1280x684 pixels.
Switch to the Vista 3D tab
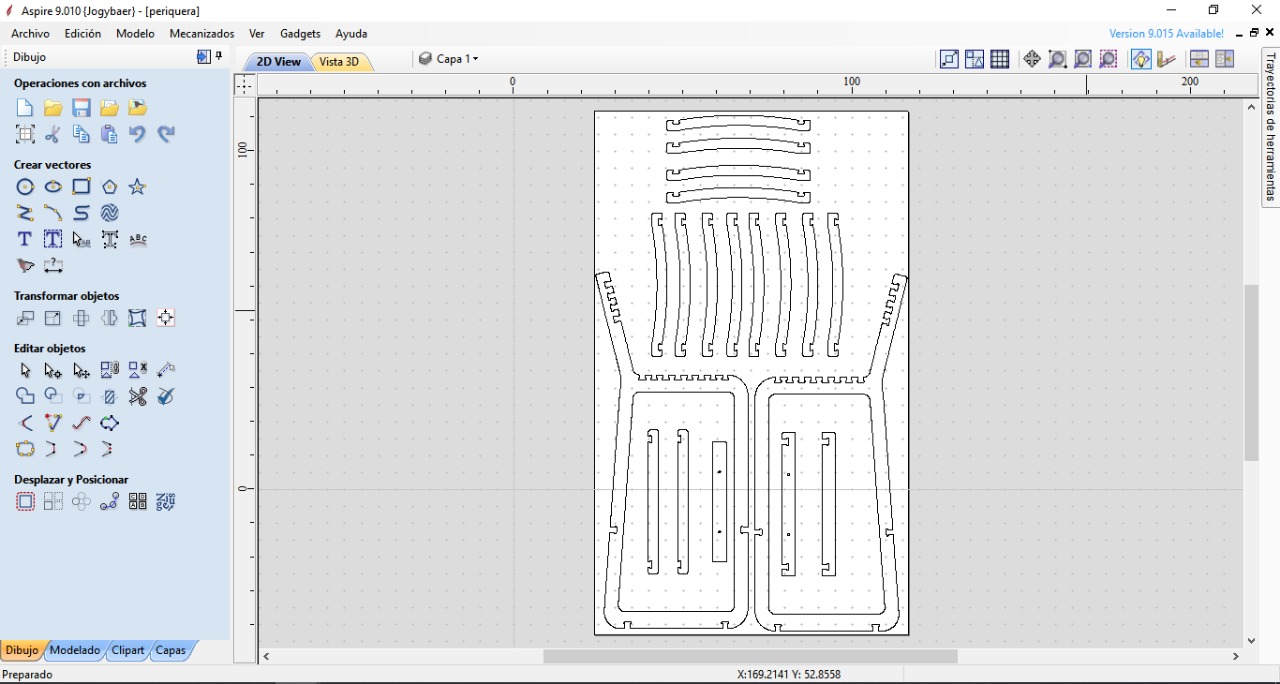coord(340,62)
